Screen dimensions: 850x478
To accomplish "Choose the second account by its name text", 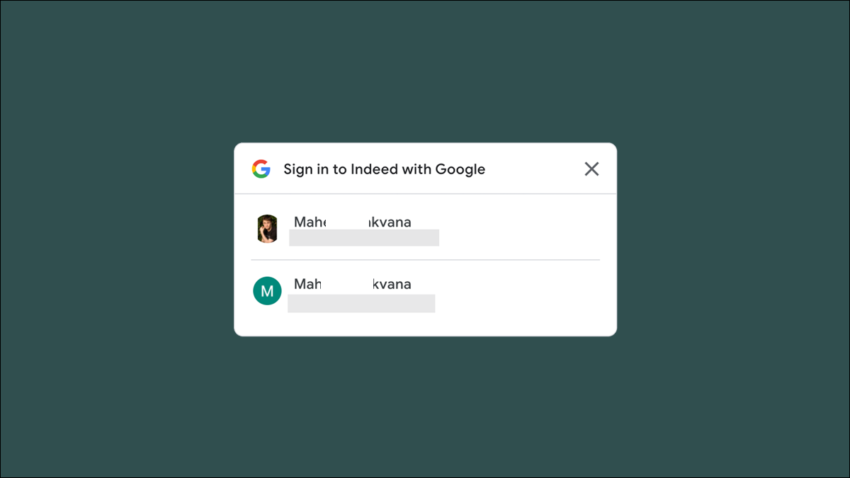I will (352, 284).
